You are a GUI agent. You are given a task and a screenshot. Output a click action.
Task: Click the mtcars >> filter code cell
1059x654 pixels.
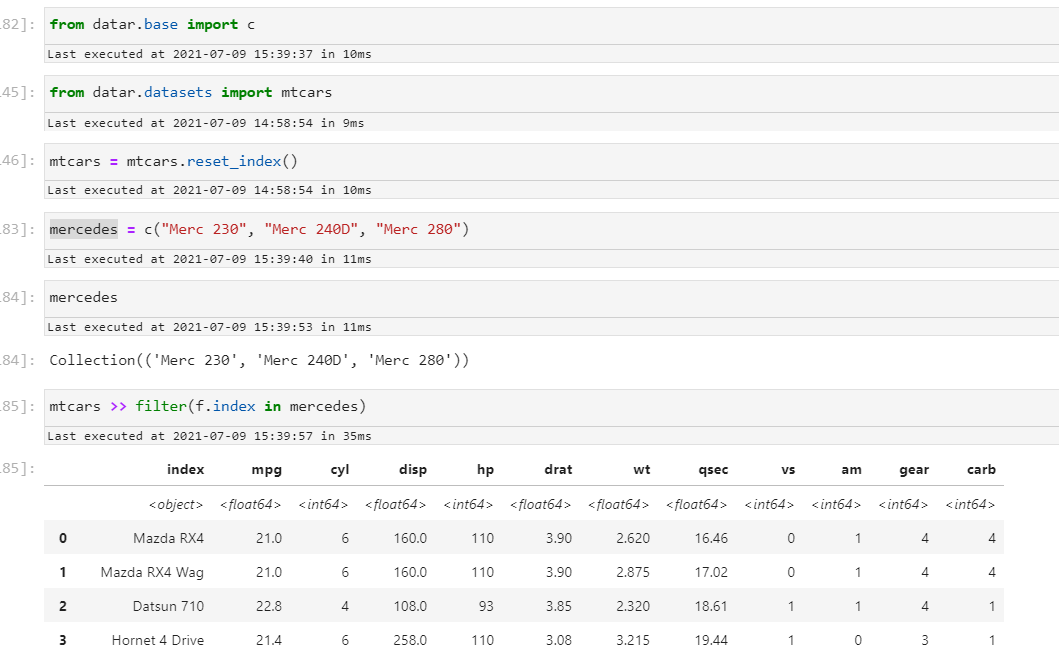[x=551, y=407]
